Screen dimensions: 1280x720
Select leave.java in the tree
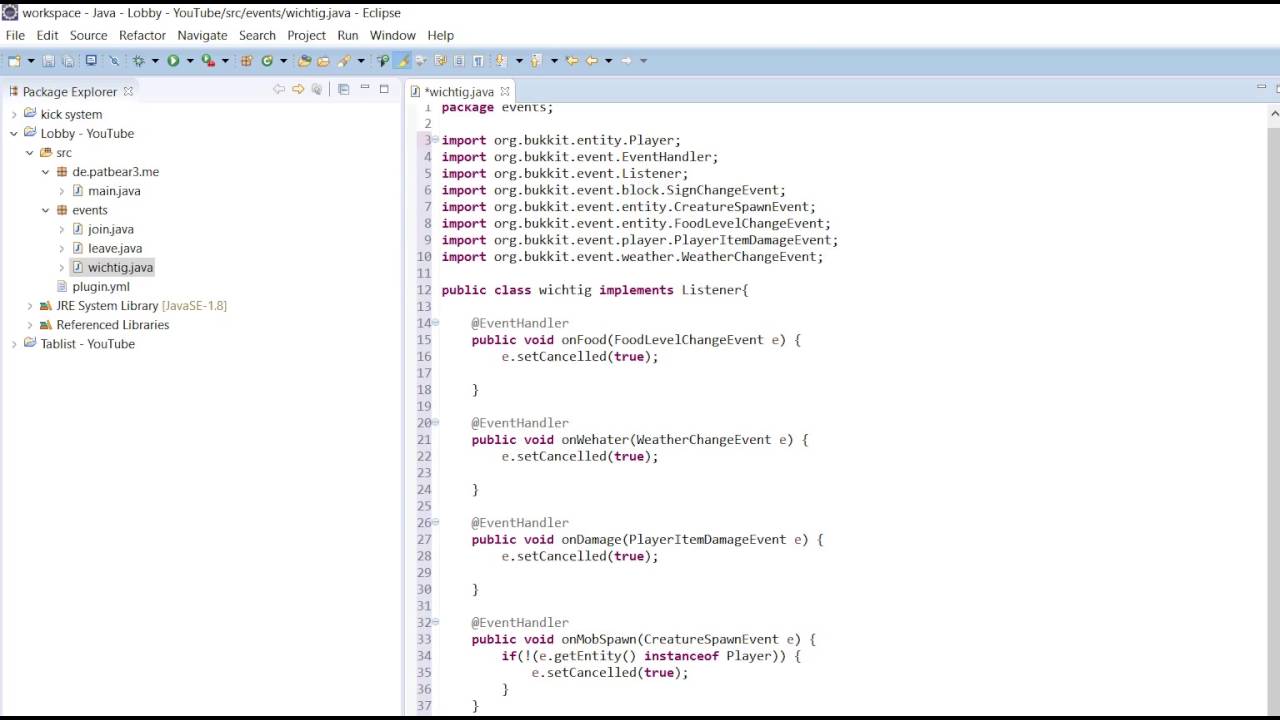coord(115,248)
